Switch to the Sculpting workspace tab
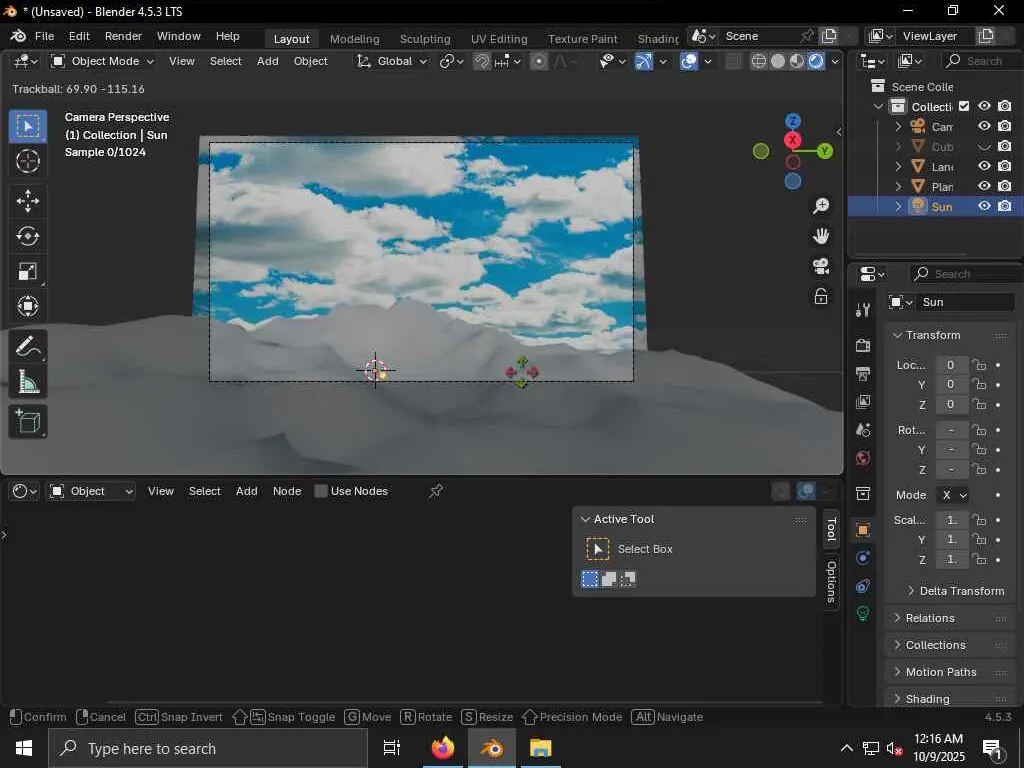1024x768 pixels. pyautogui.click(x=425, y=39)
